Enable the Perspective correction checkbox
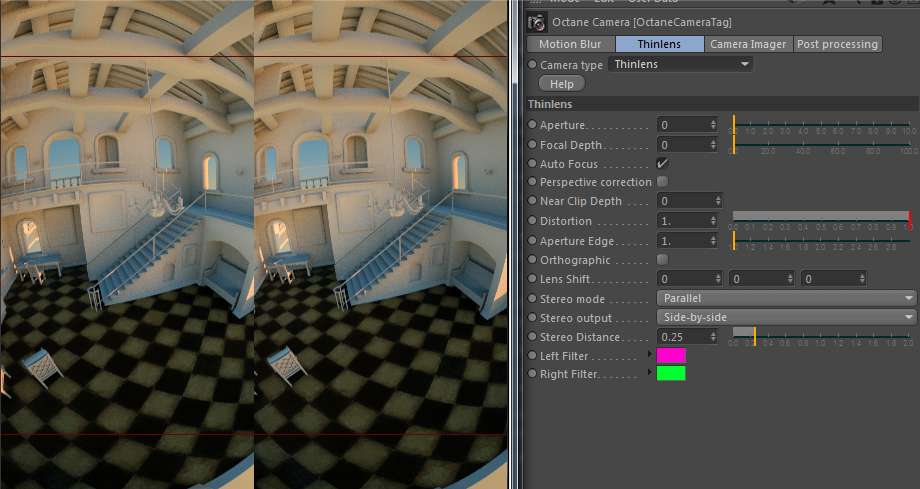Image resolution: width=920 pixels, height=489 pixels. [x=662, y=182]
